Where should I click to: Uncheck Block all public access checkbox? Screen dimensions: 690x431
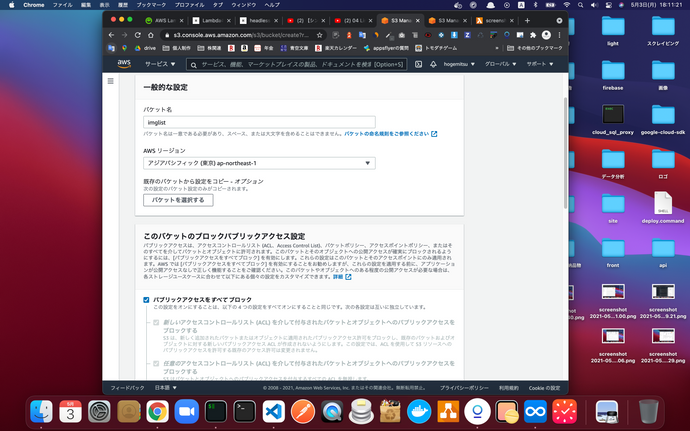coord(146,300)
